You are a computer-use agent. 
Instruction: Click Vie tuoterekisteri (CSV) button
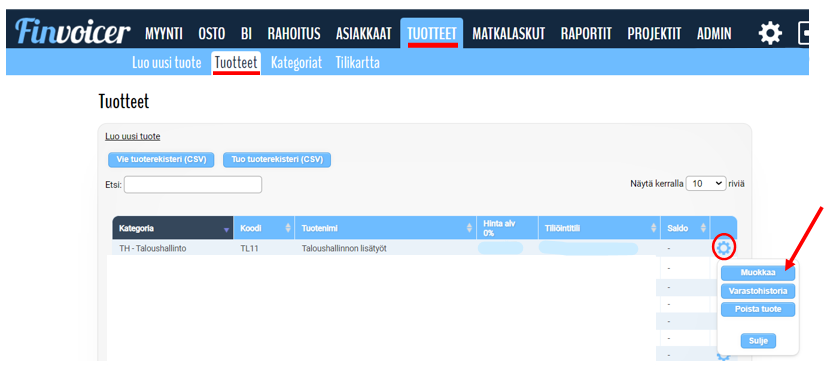(161, 160)
